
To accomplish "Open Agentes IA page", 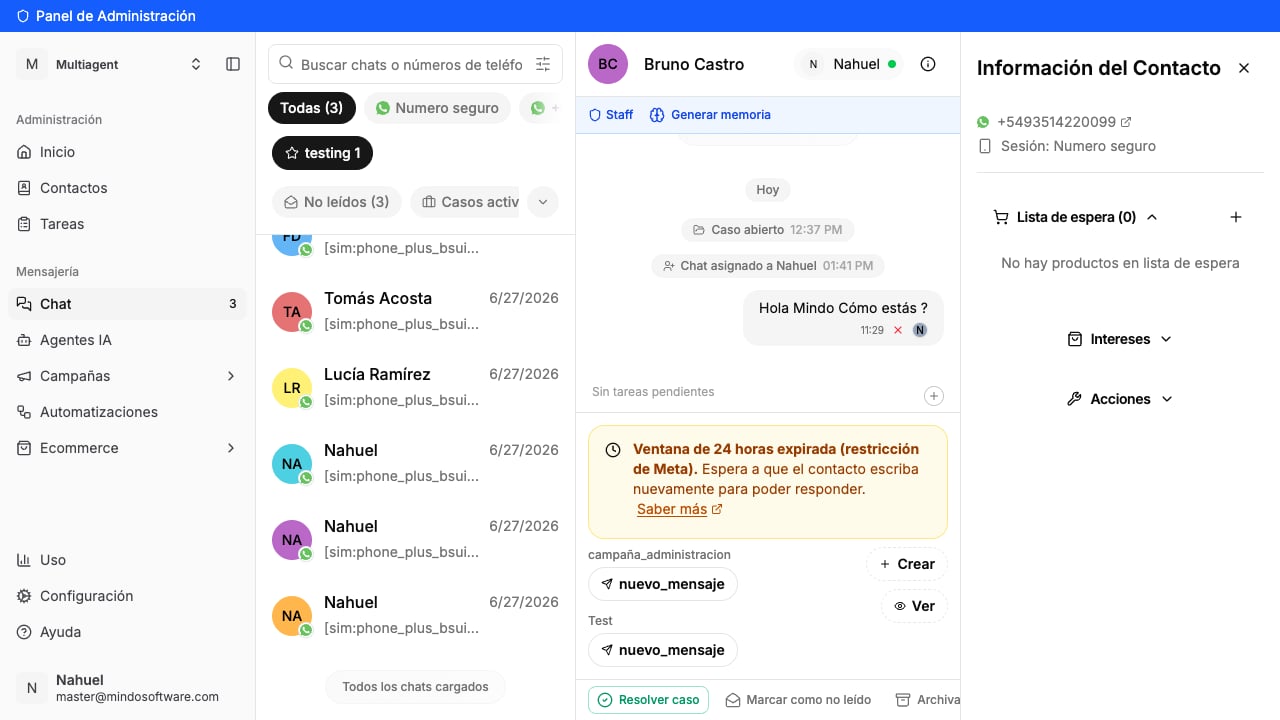I will tap(127, 340).
